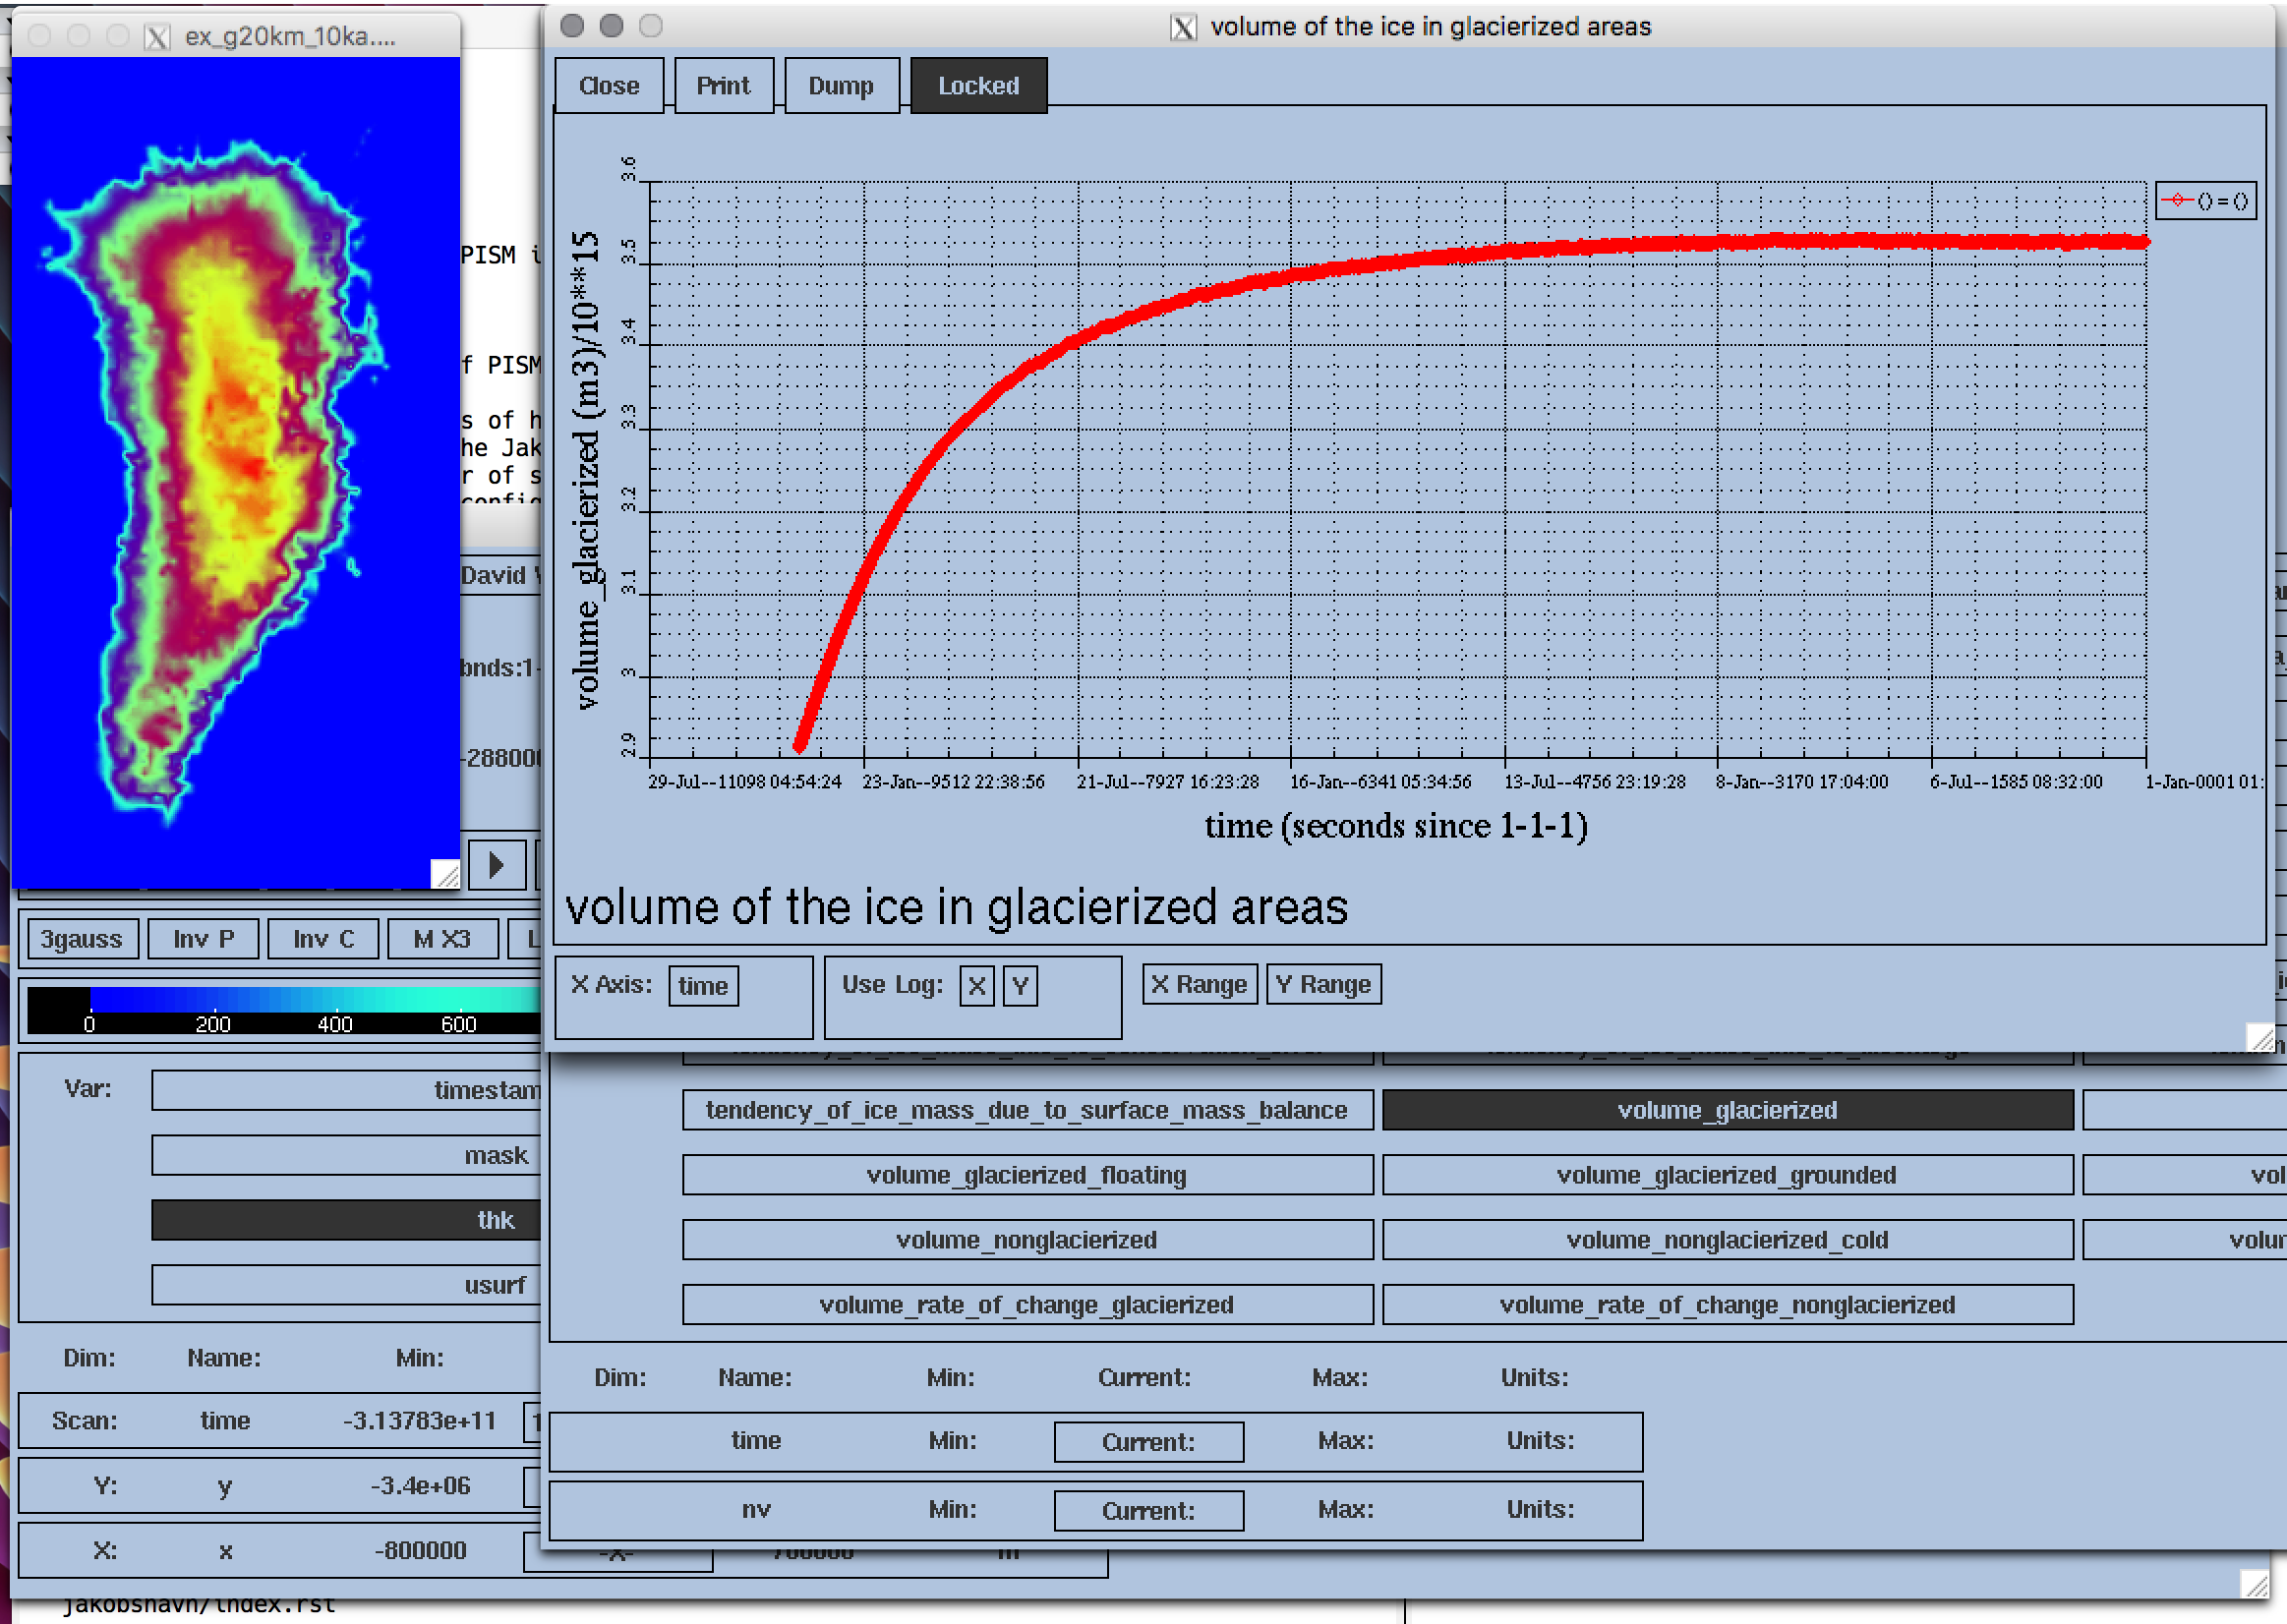
Task: Toggle the X log scale axis
Action: [x=975, y=984]
